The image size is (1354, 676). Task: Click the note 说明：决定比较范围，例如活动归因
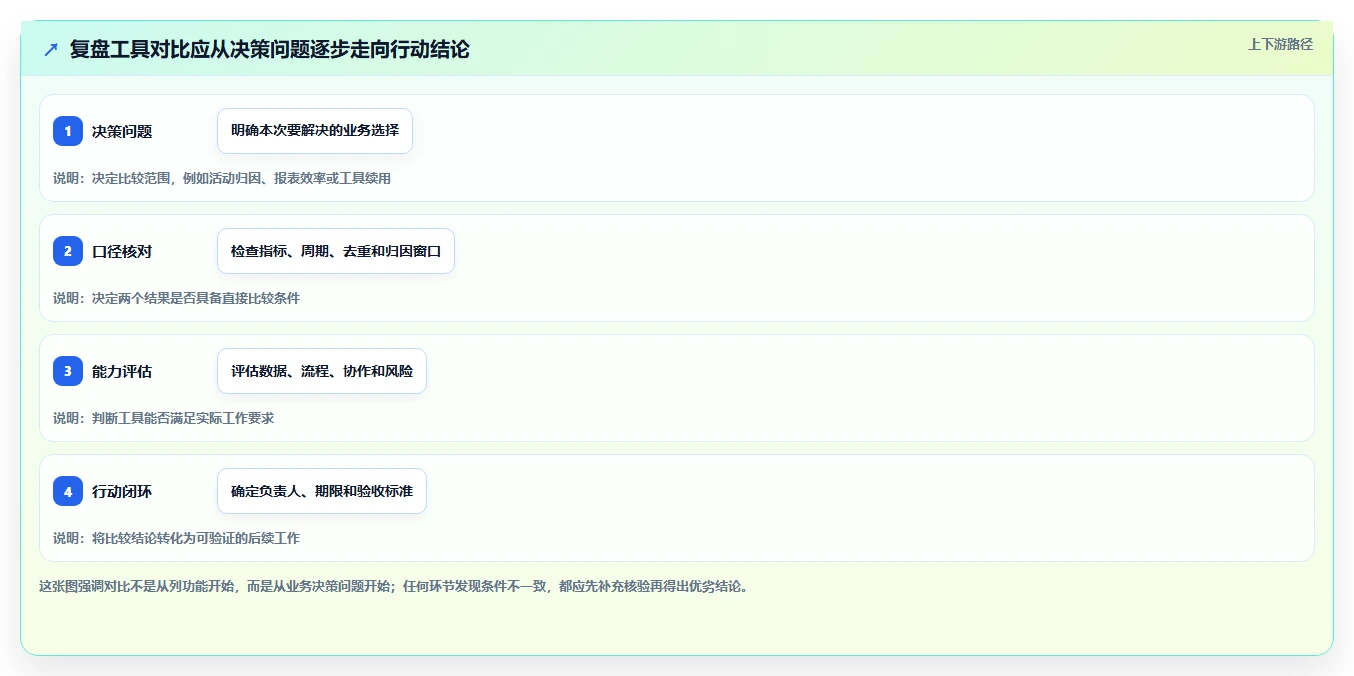[x=222, y=178]
